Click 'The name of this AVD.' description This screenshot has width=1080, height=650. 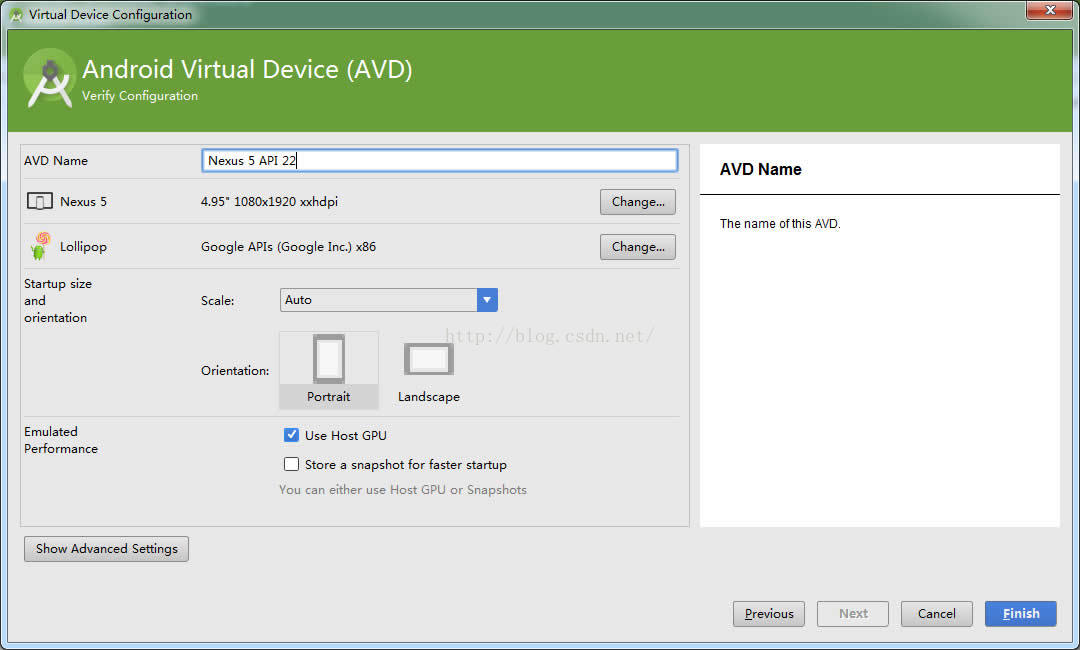pyautogui.click(x=780, y=224)
